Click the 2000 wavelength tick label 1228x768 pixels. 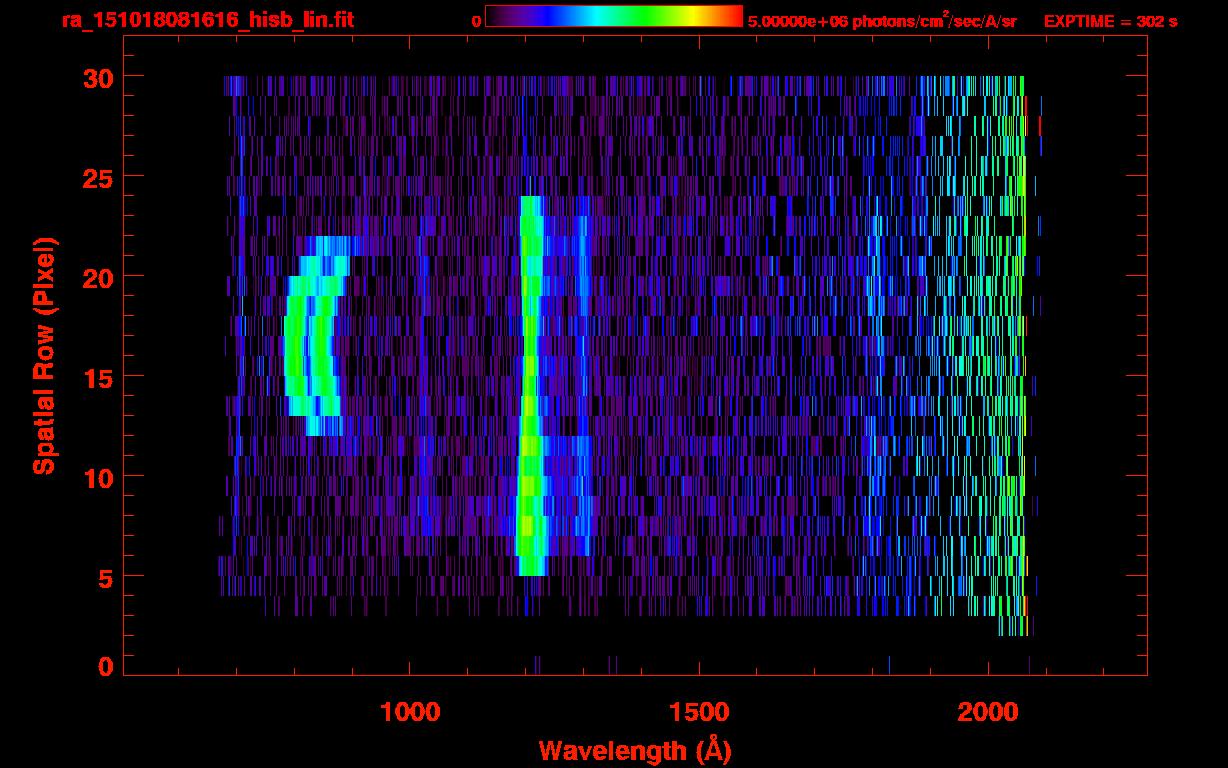coord(988,712)
